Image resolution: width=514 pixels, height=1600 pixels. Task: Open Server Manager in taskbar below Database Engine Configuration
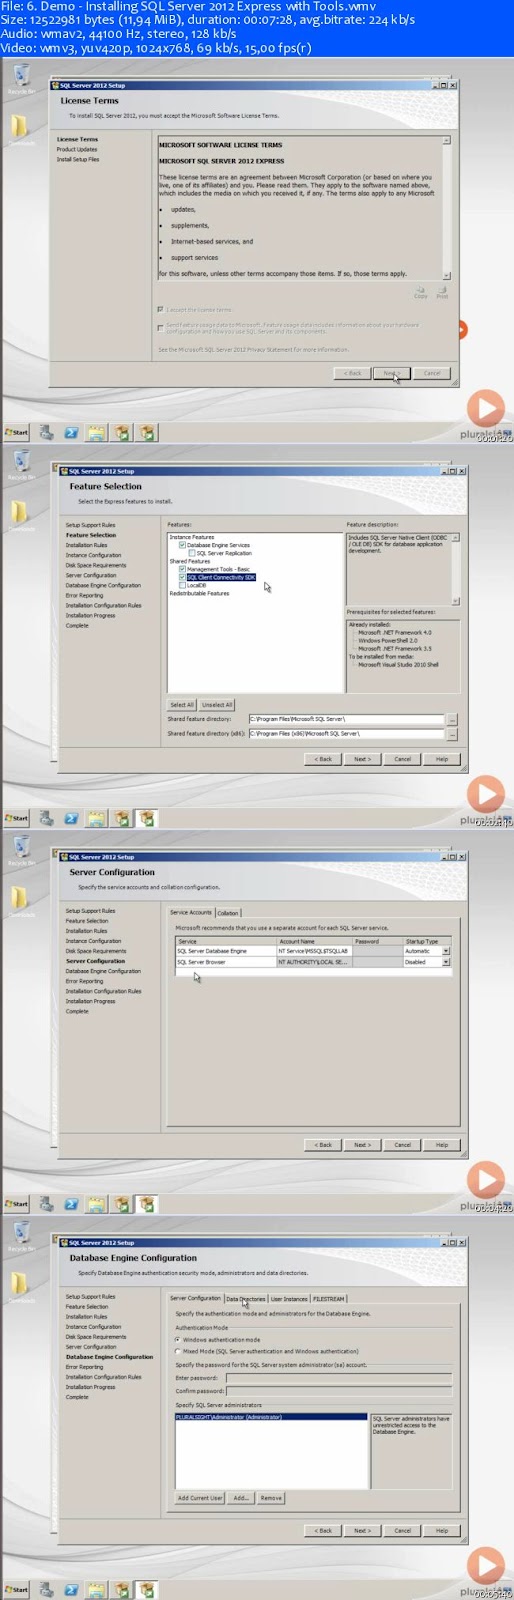click(47, 1590)
